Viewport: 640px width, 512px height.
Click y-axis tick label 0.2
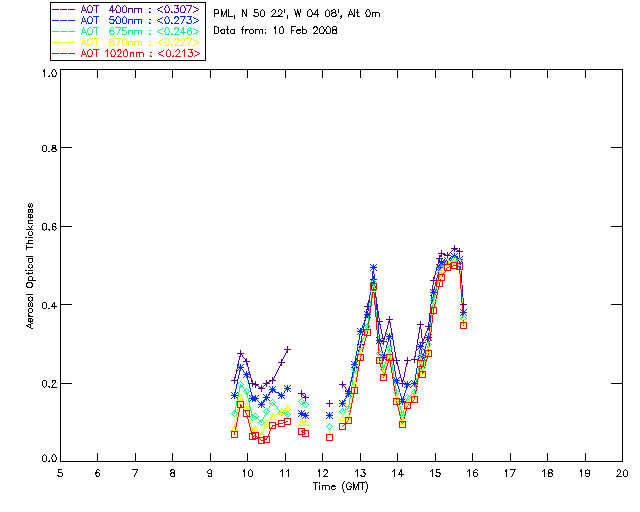click(49, 384)
